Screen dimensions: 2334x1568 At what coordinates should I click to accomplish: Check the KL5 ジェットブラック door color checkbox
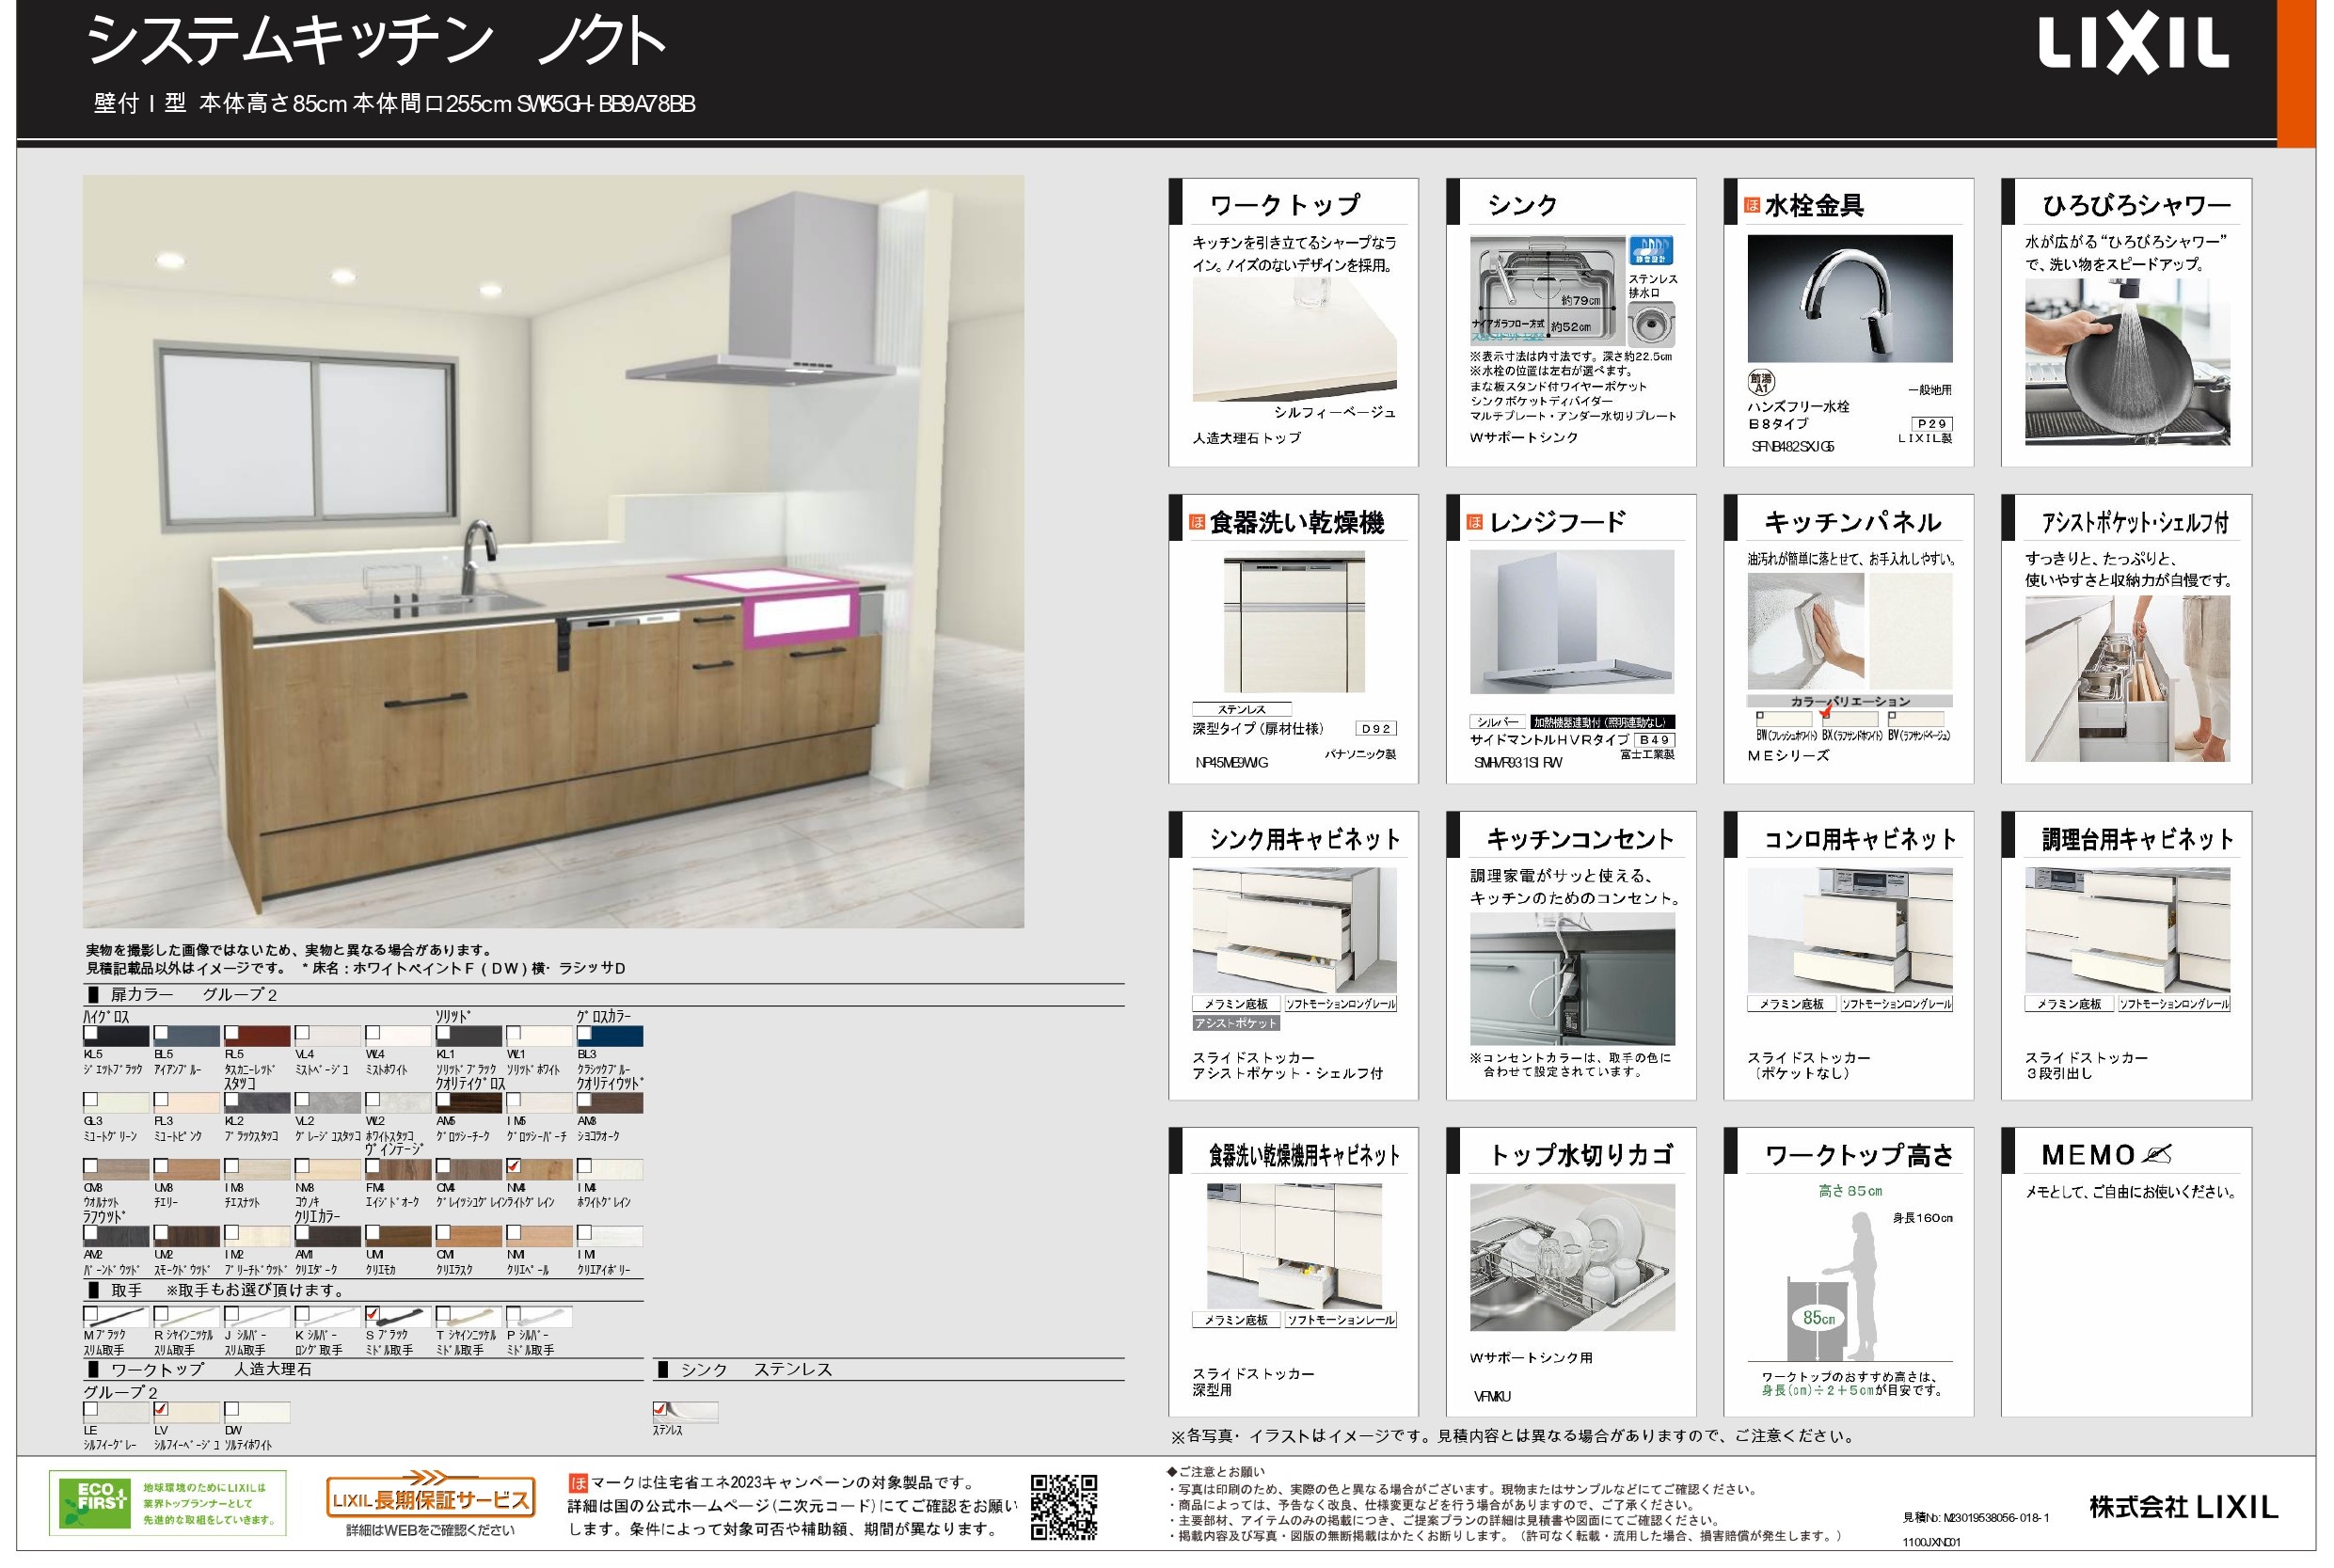(91, 1033)
